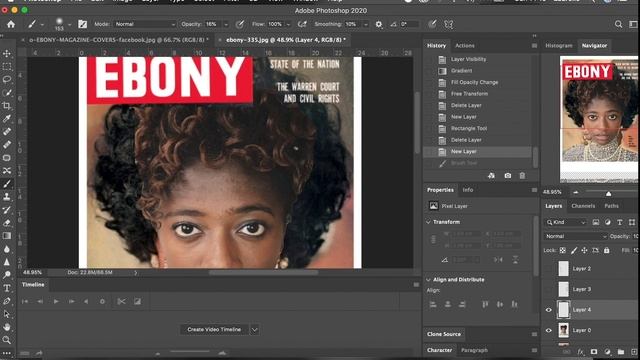Viewport: 640px width, 360px height.
Task: Open the Flow value dropdown
Action: click(x=288, y=24)
